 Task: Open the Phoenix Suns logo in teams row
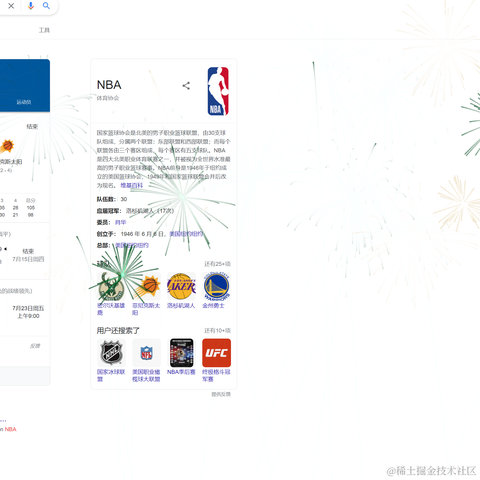click(146, 286)
